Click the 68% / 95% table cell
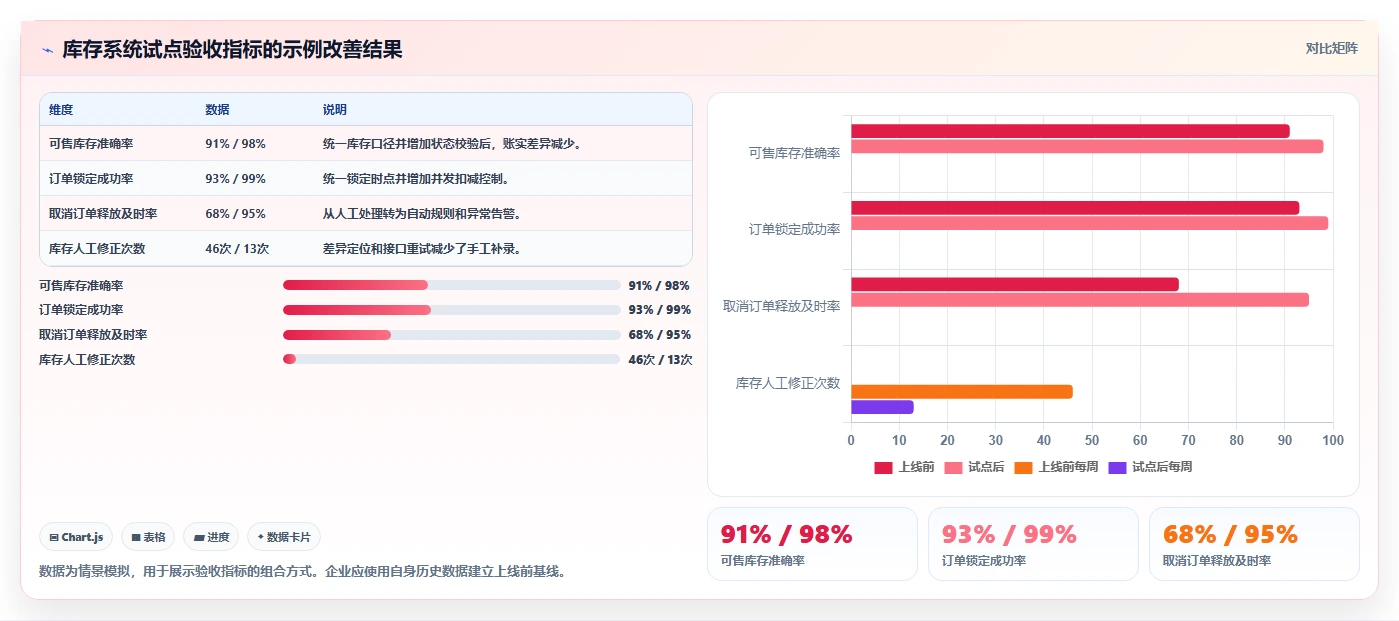Viewport: 1399px width, 621px height. 235,214
